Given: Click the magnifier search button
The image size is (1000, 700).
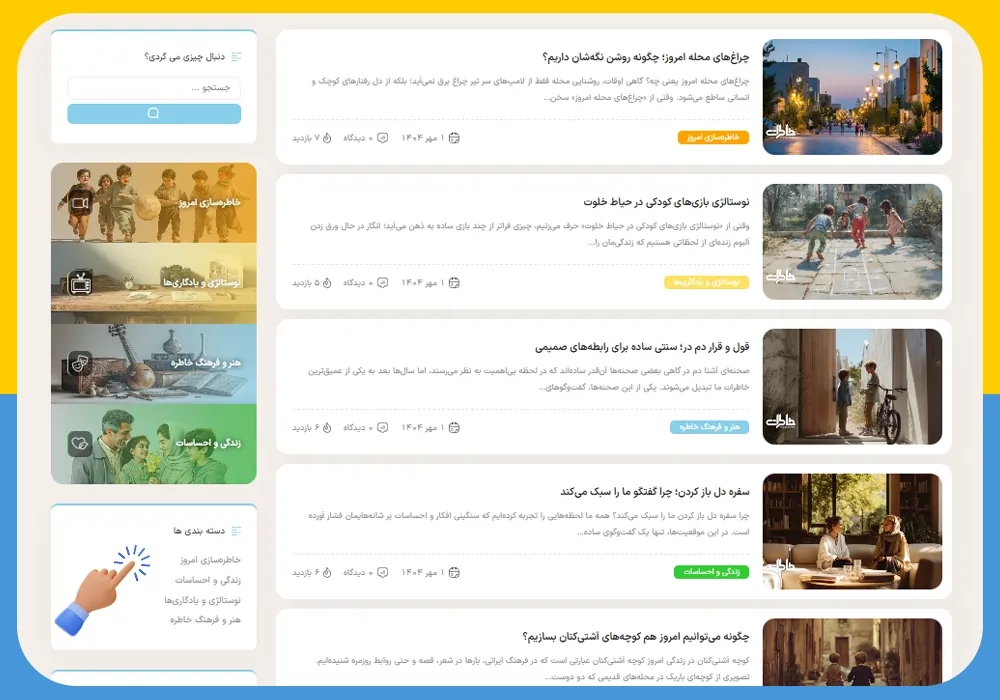Looking at the screenshot, I should tap(153, 114).
